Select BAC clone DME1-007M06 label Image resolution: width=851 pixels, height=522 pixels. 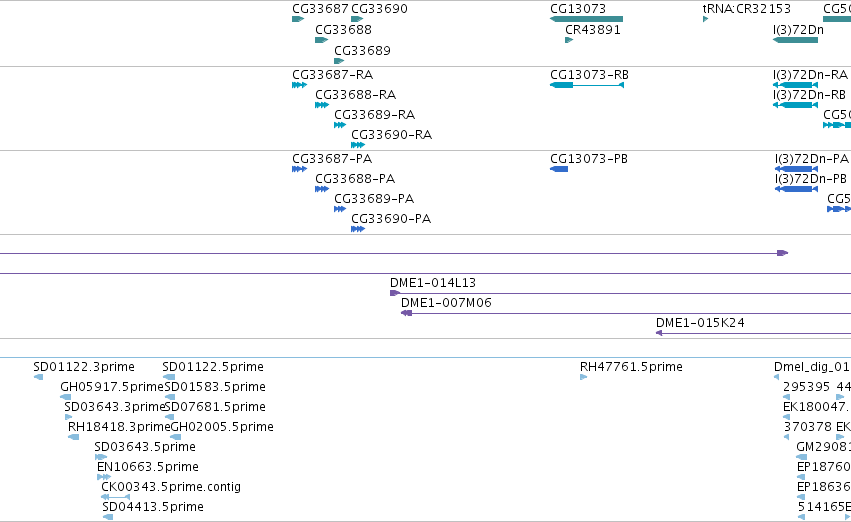[x=446, y=302]
